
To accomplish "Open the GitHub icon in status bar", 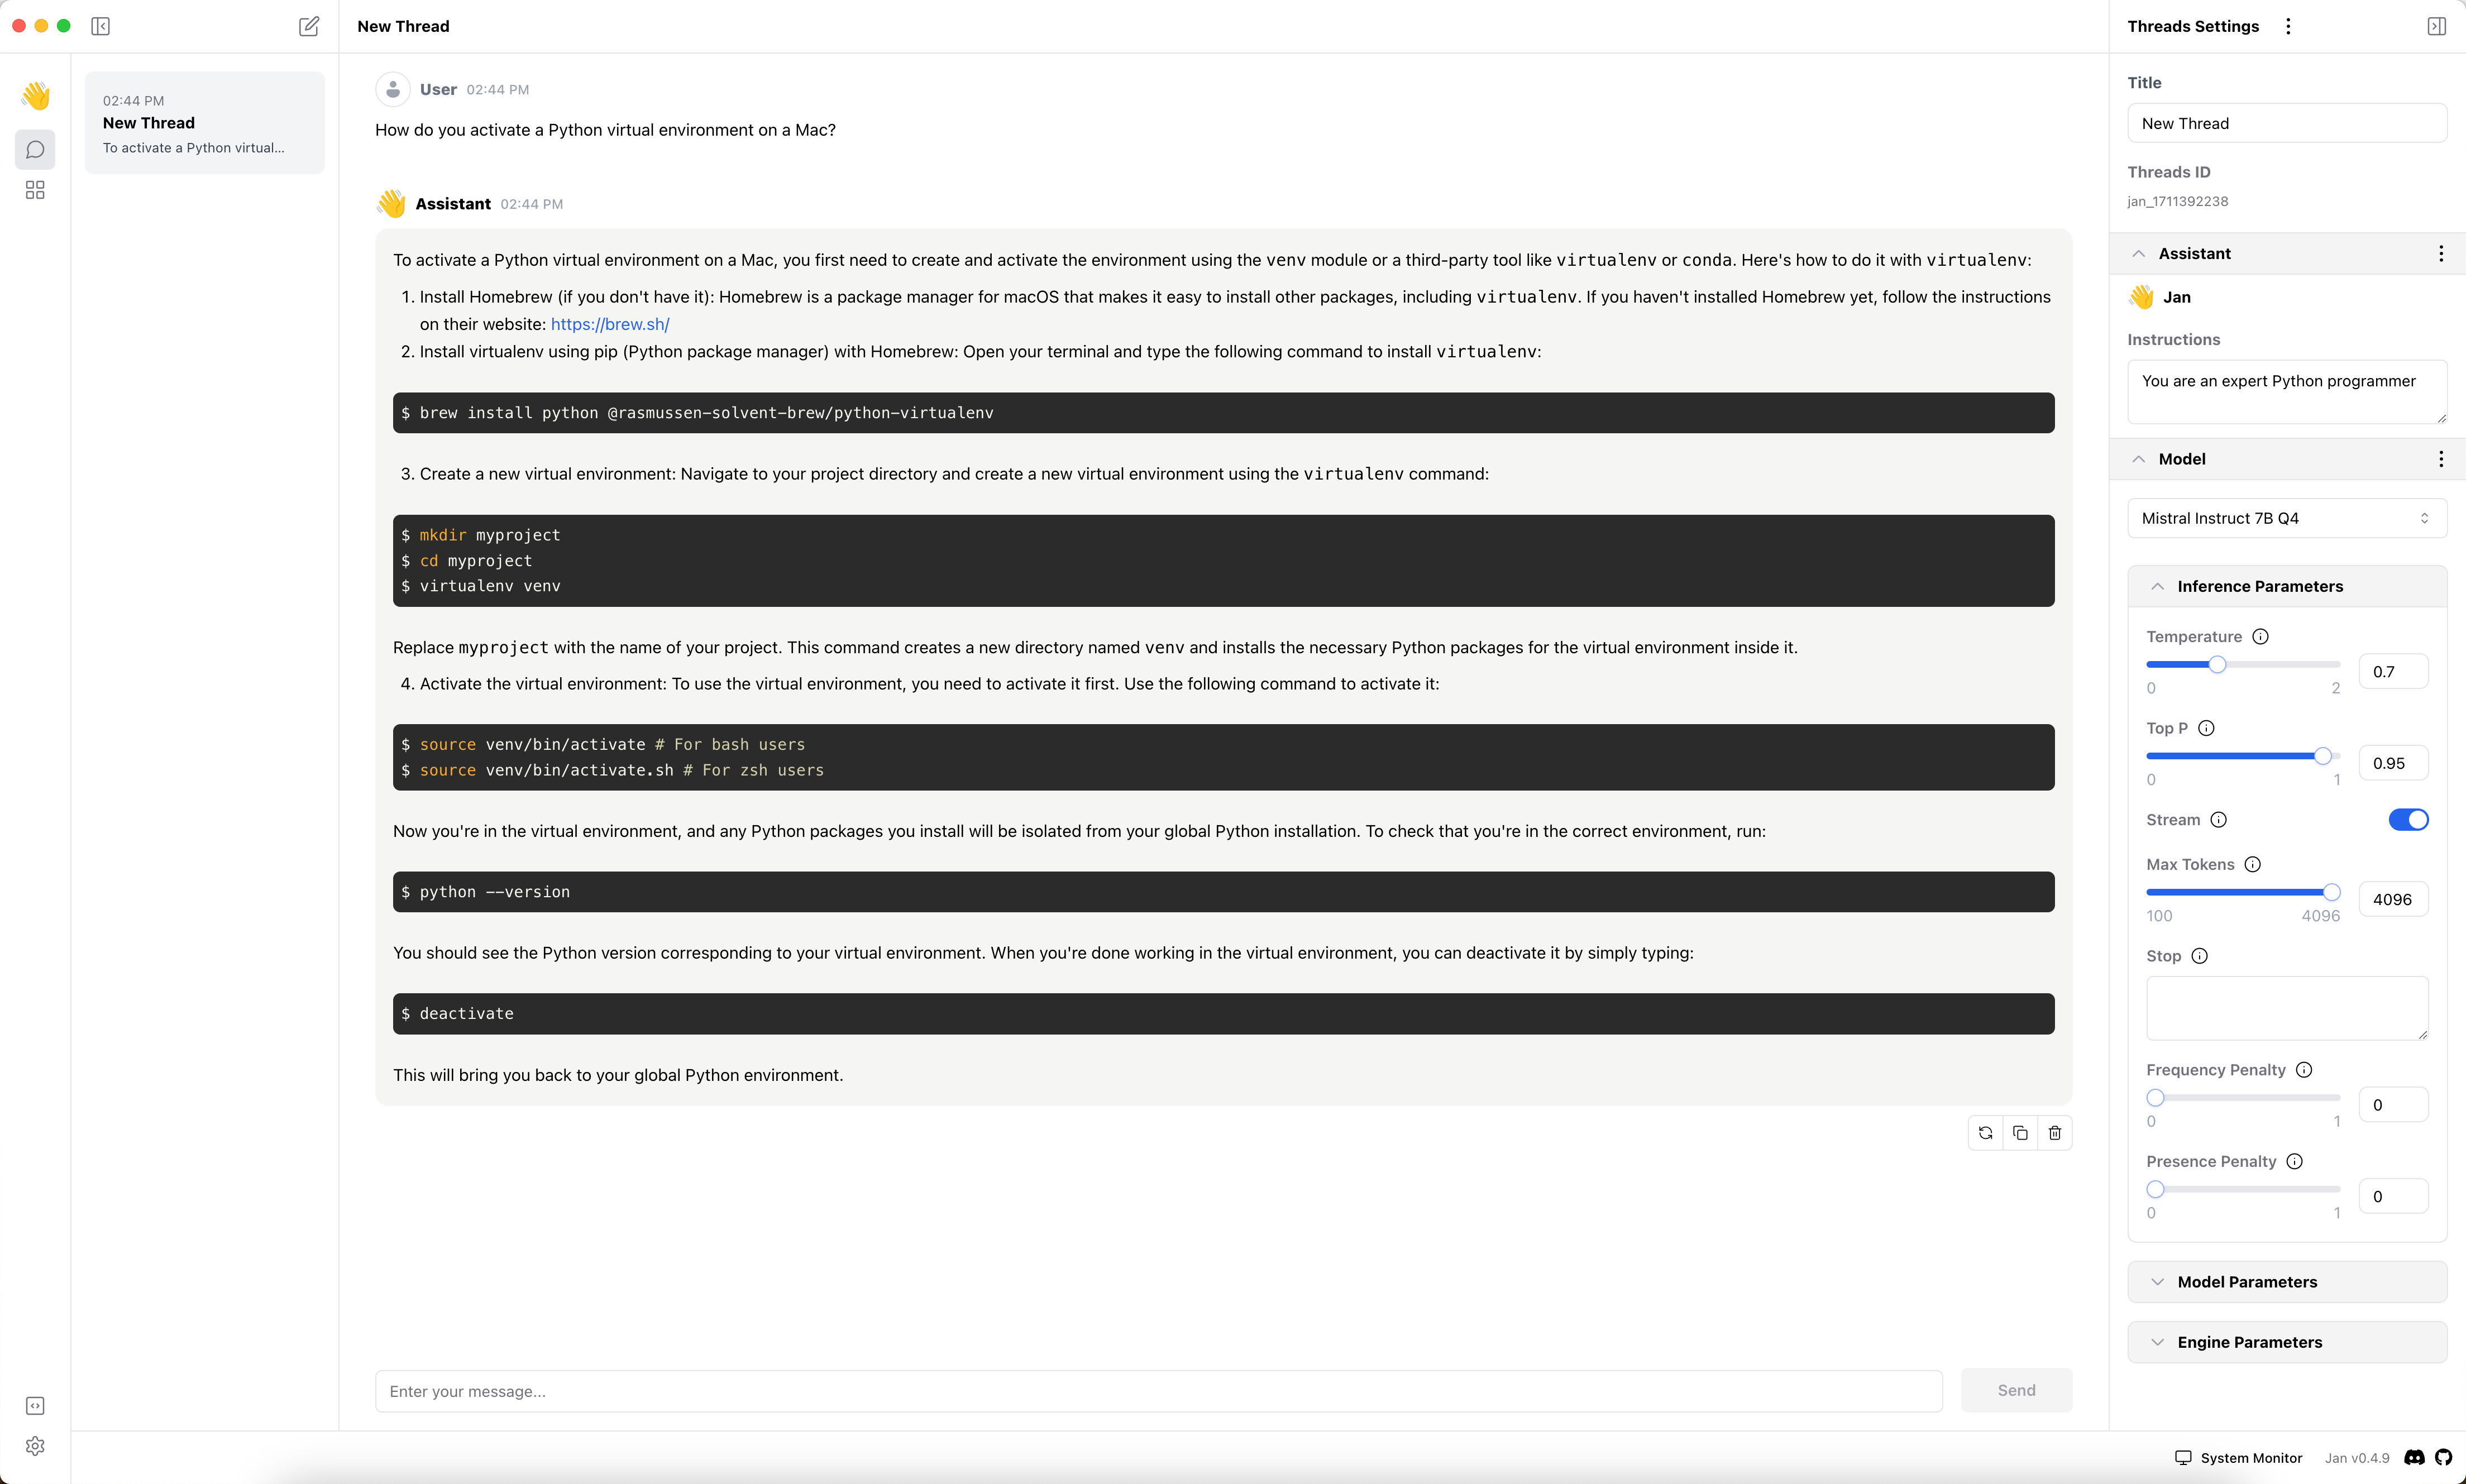I will 2444,1458.
